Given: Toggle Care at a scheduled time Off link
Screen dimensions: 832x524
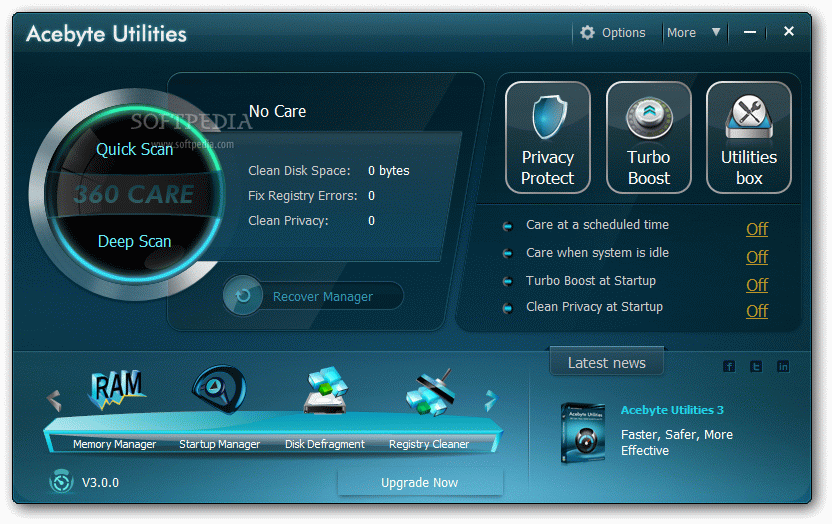Looking at the screenshot, I should [x=757, y=229].
